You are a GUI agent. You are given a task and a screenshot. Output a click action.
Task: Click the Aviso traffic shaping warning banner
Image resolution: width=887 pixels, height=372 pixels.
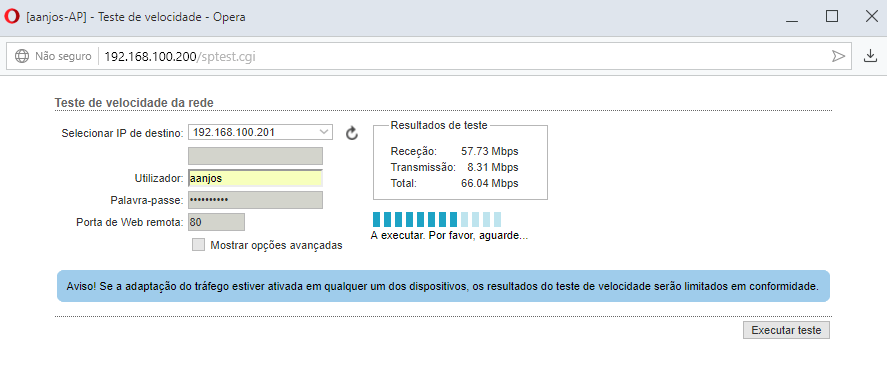click(443, 286)
